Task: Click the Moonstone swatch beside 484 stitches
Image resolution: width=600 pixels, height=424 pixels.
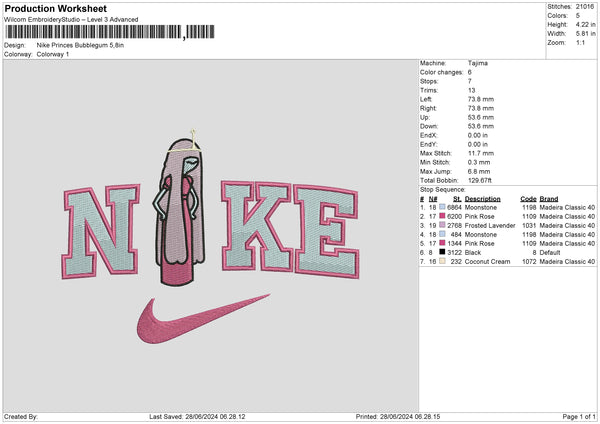Action: pos(442,234)
